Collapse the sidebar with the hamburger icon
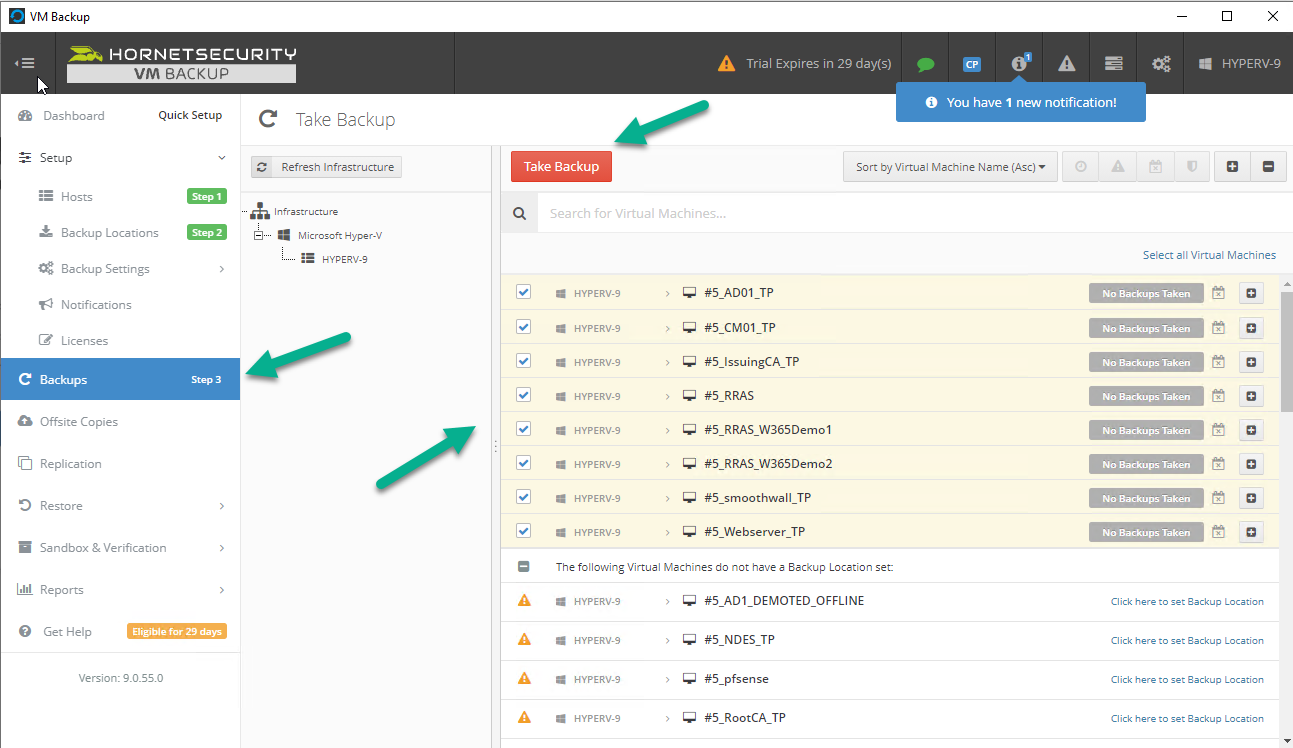Viewport: 1293px width, 748px height. [24, 63]
